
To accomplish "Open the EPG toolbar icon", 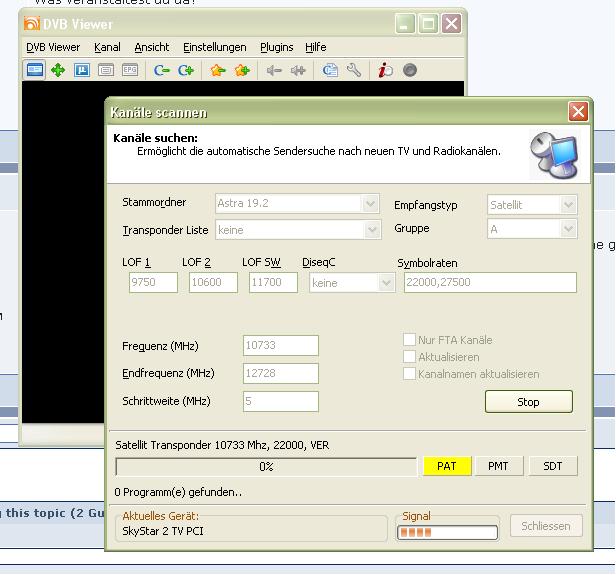I will pyautogui.click(x=130, y=70).
